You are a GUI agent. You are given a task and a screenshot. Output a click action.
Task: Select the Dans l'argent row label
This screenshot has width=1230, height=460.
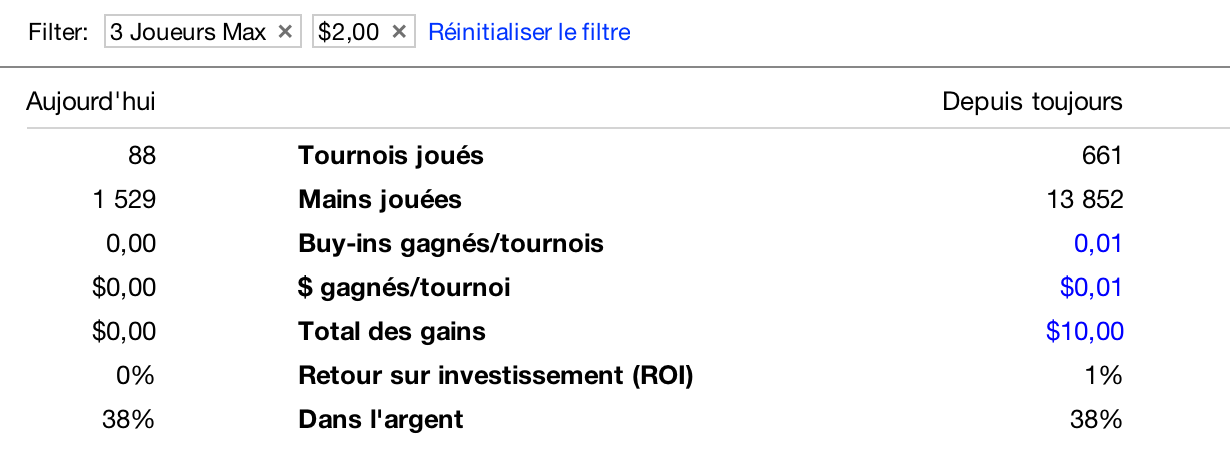(381, 420)
